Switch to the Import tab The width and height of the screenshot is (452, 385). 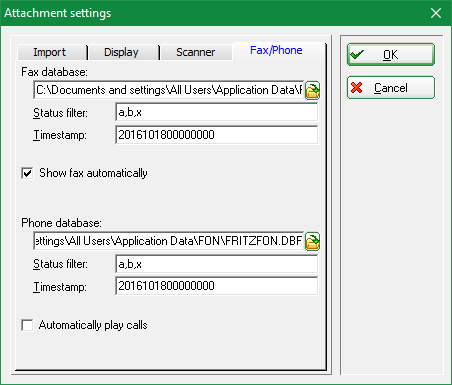tap(52, 52)
